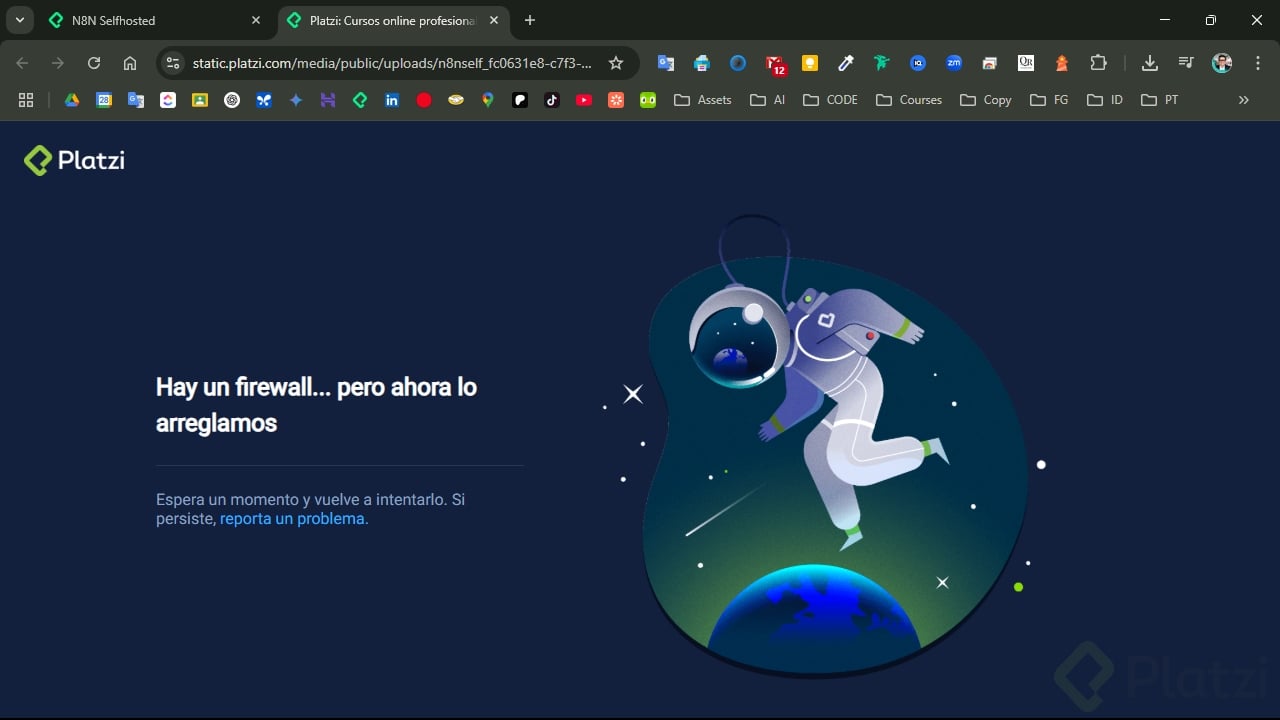Viewport: 1280px width, 720px height.
Task: Open the Google Drive bookmark
Action: click(x=72, y=100)
